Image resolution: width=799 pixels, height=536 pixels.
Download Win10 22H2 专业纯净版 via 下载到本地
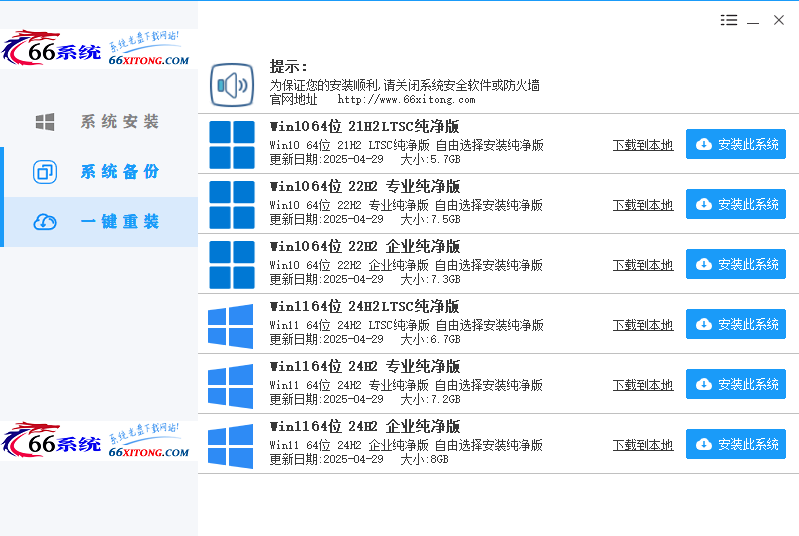point(643,205)
